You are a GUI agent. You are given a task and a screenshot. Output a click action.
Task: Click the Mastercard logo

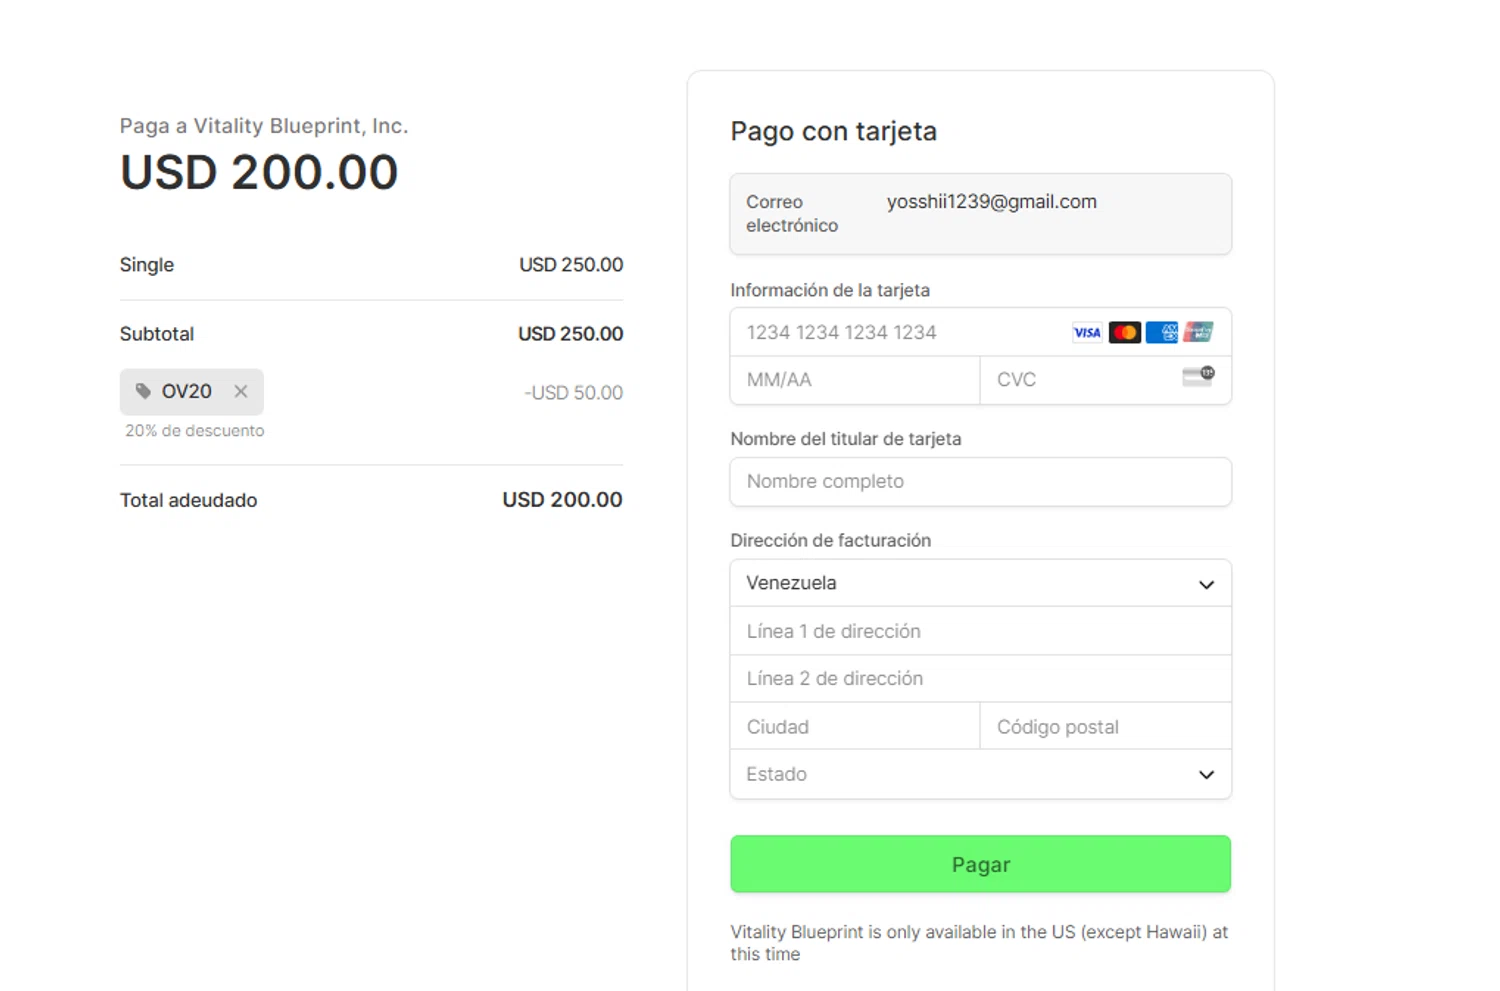[x=1125, y=333]
